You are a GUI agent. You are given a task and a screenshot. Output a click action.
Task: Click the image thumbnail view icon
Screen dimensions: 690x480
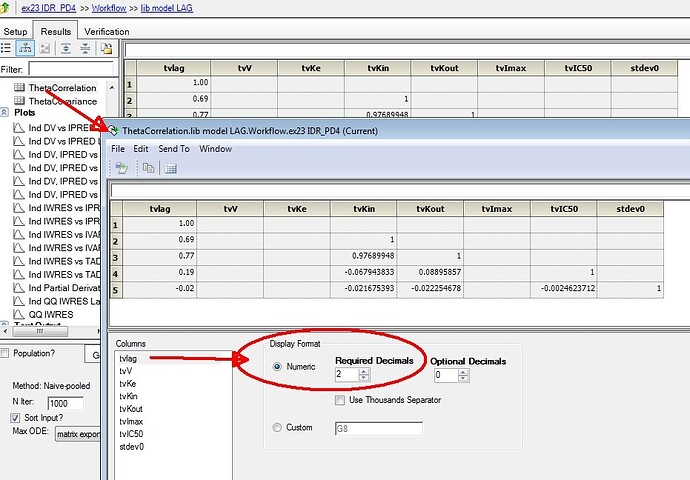click(44, 48)
